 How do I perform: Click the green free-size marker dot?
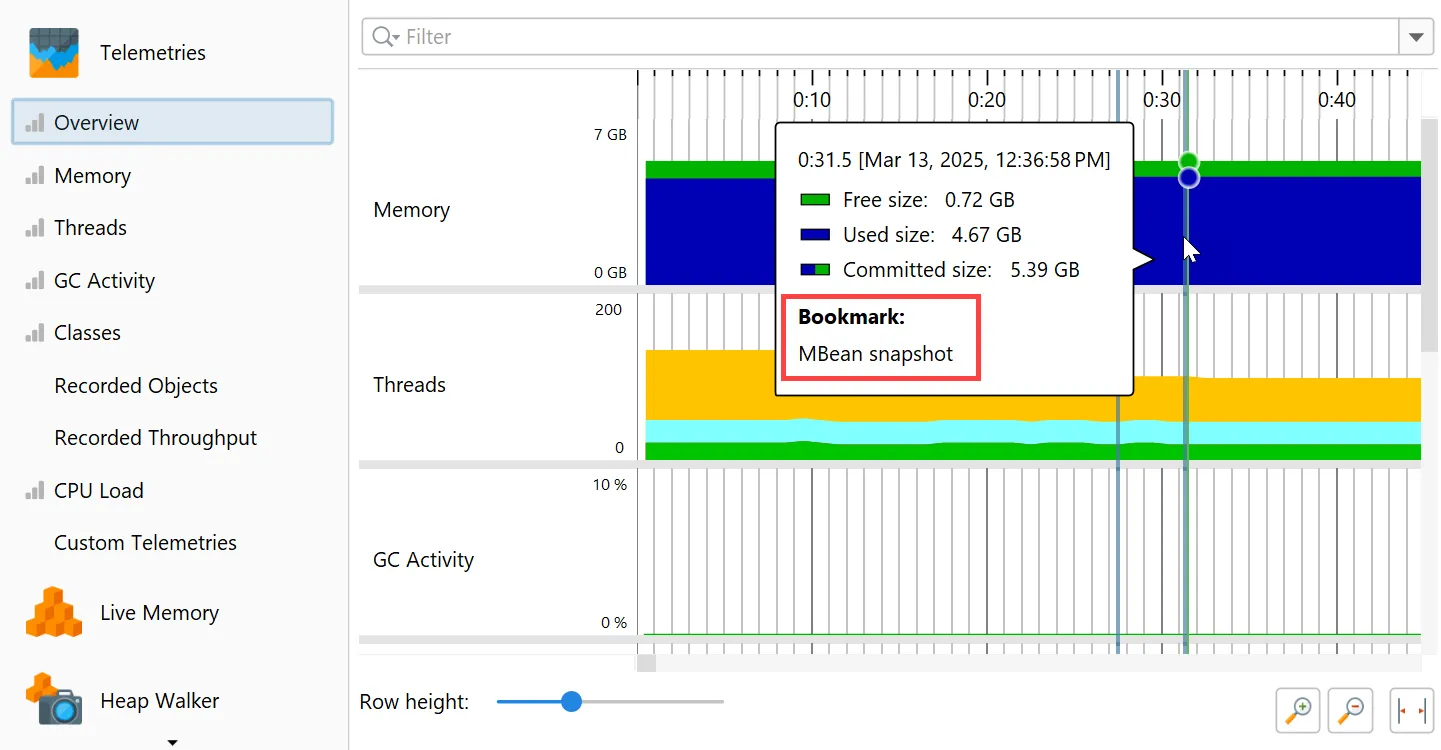(x=1188, y=162)
